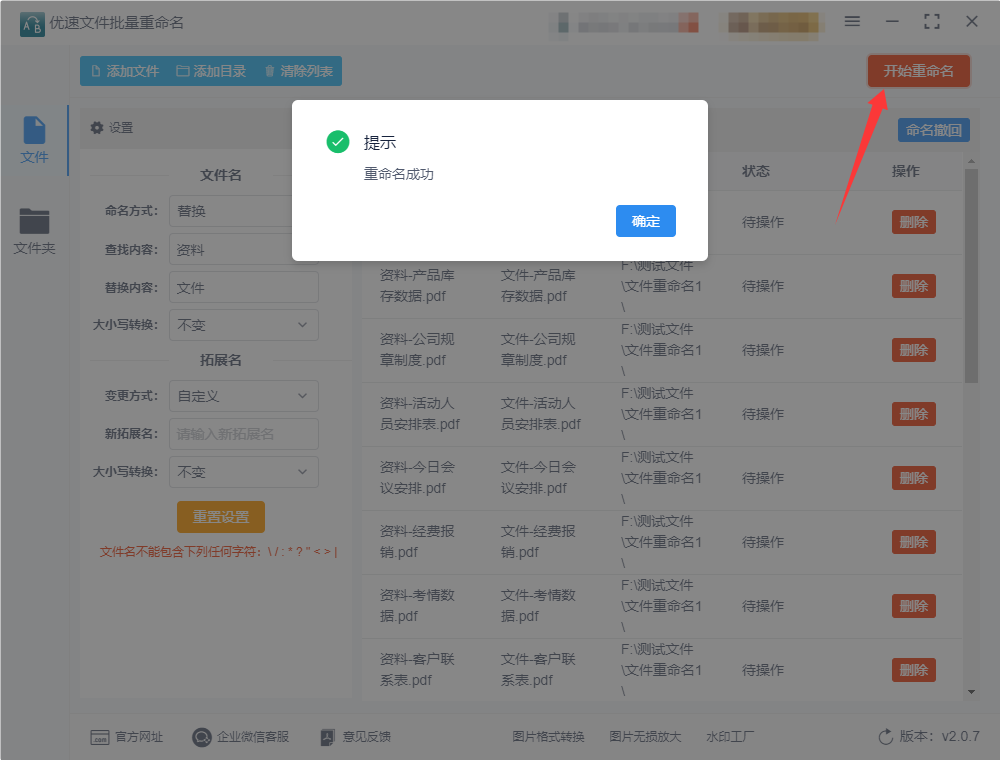Select the 文件-经费报销.pdf new name cell

538,541
